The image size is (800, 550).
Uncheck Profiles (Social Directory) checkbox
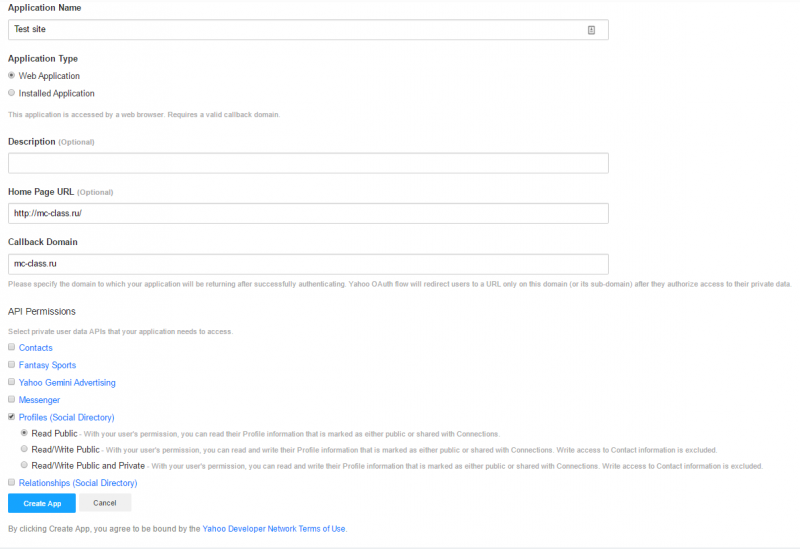tap(11, 416)
